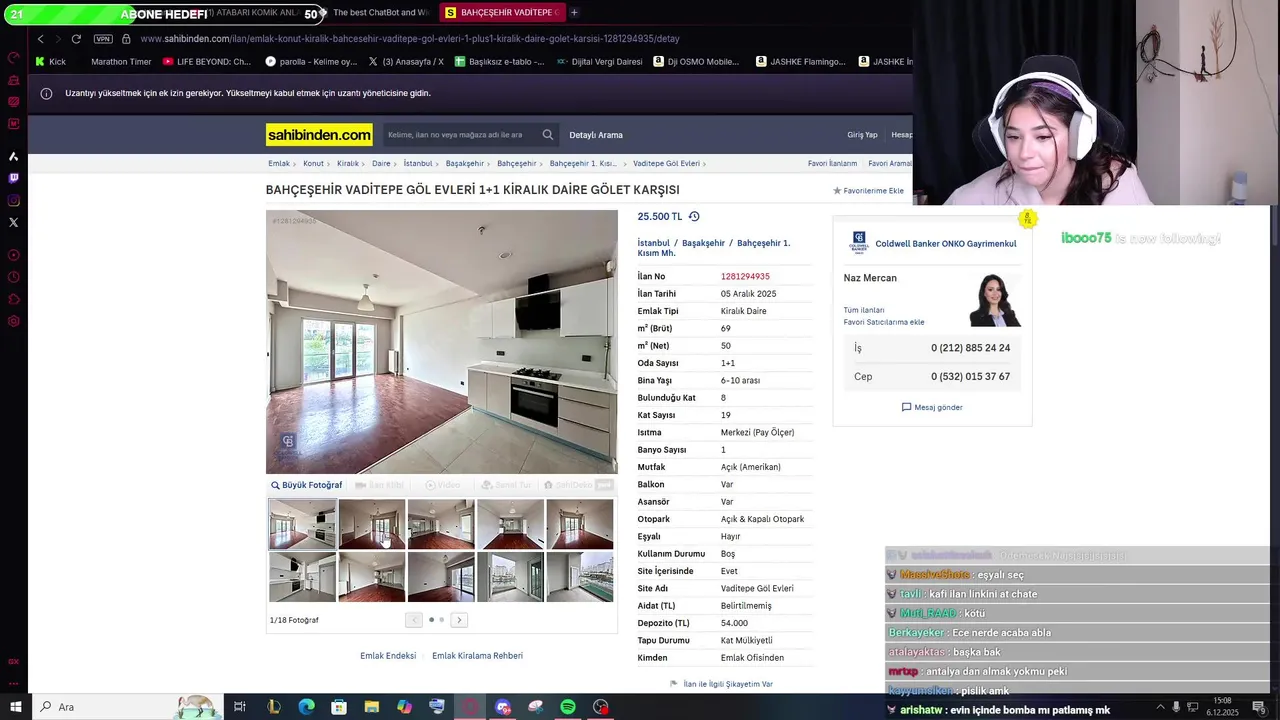The image size is (1280, 720).
Task: Add listing via Favorilerime Ekle star
Action: (x=868, y=190)
